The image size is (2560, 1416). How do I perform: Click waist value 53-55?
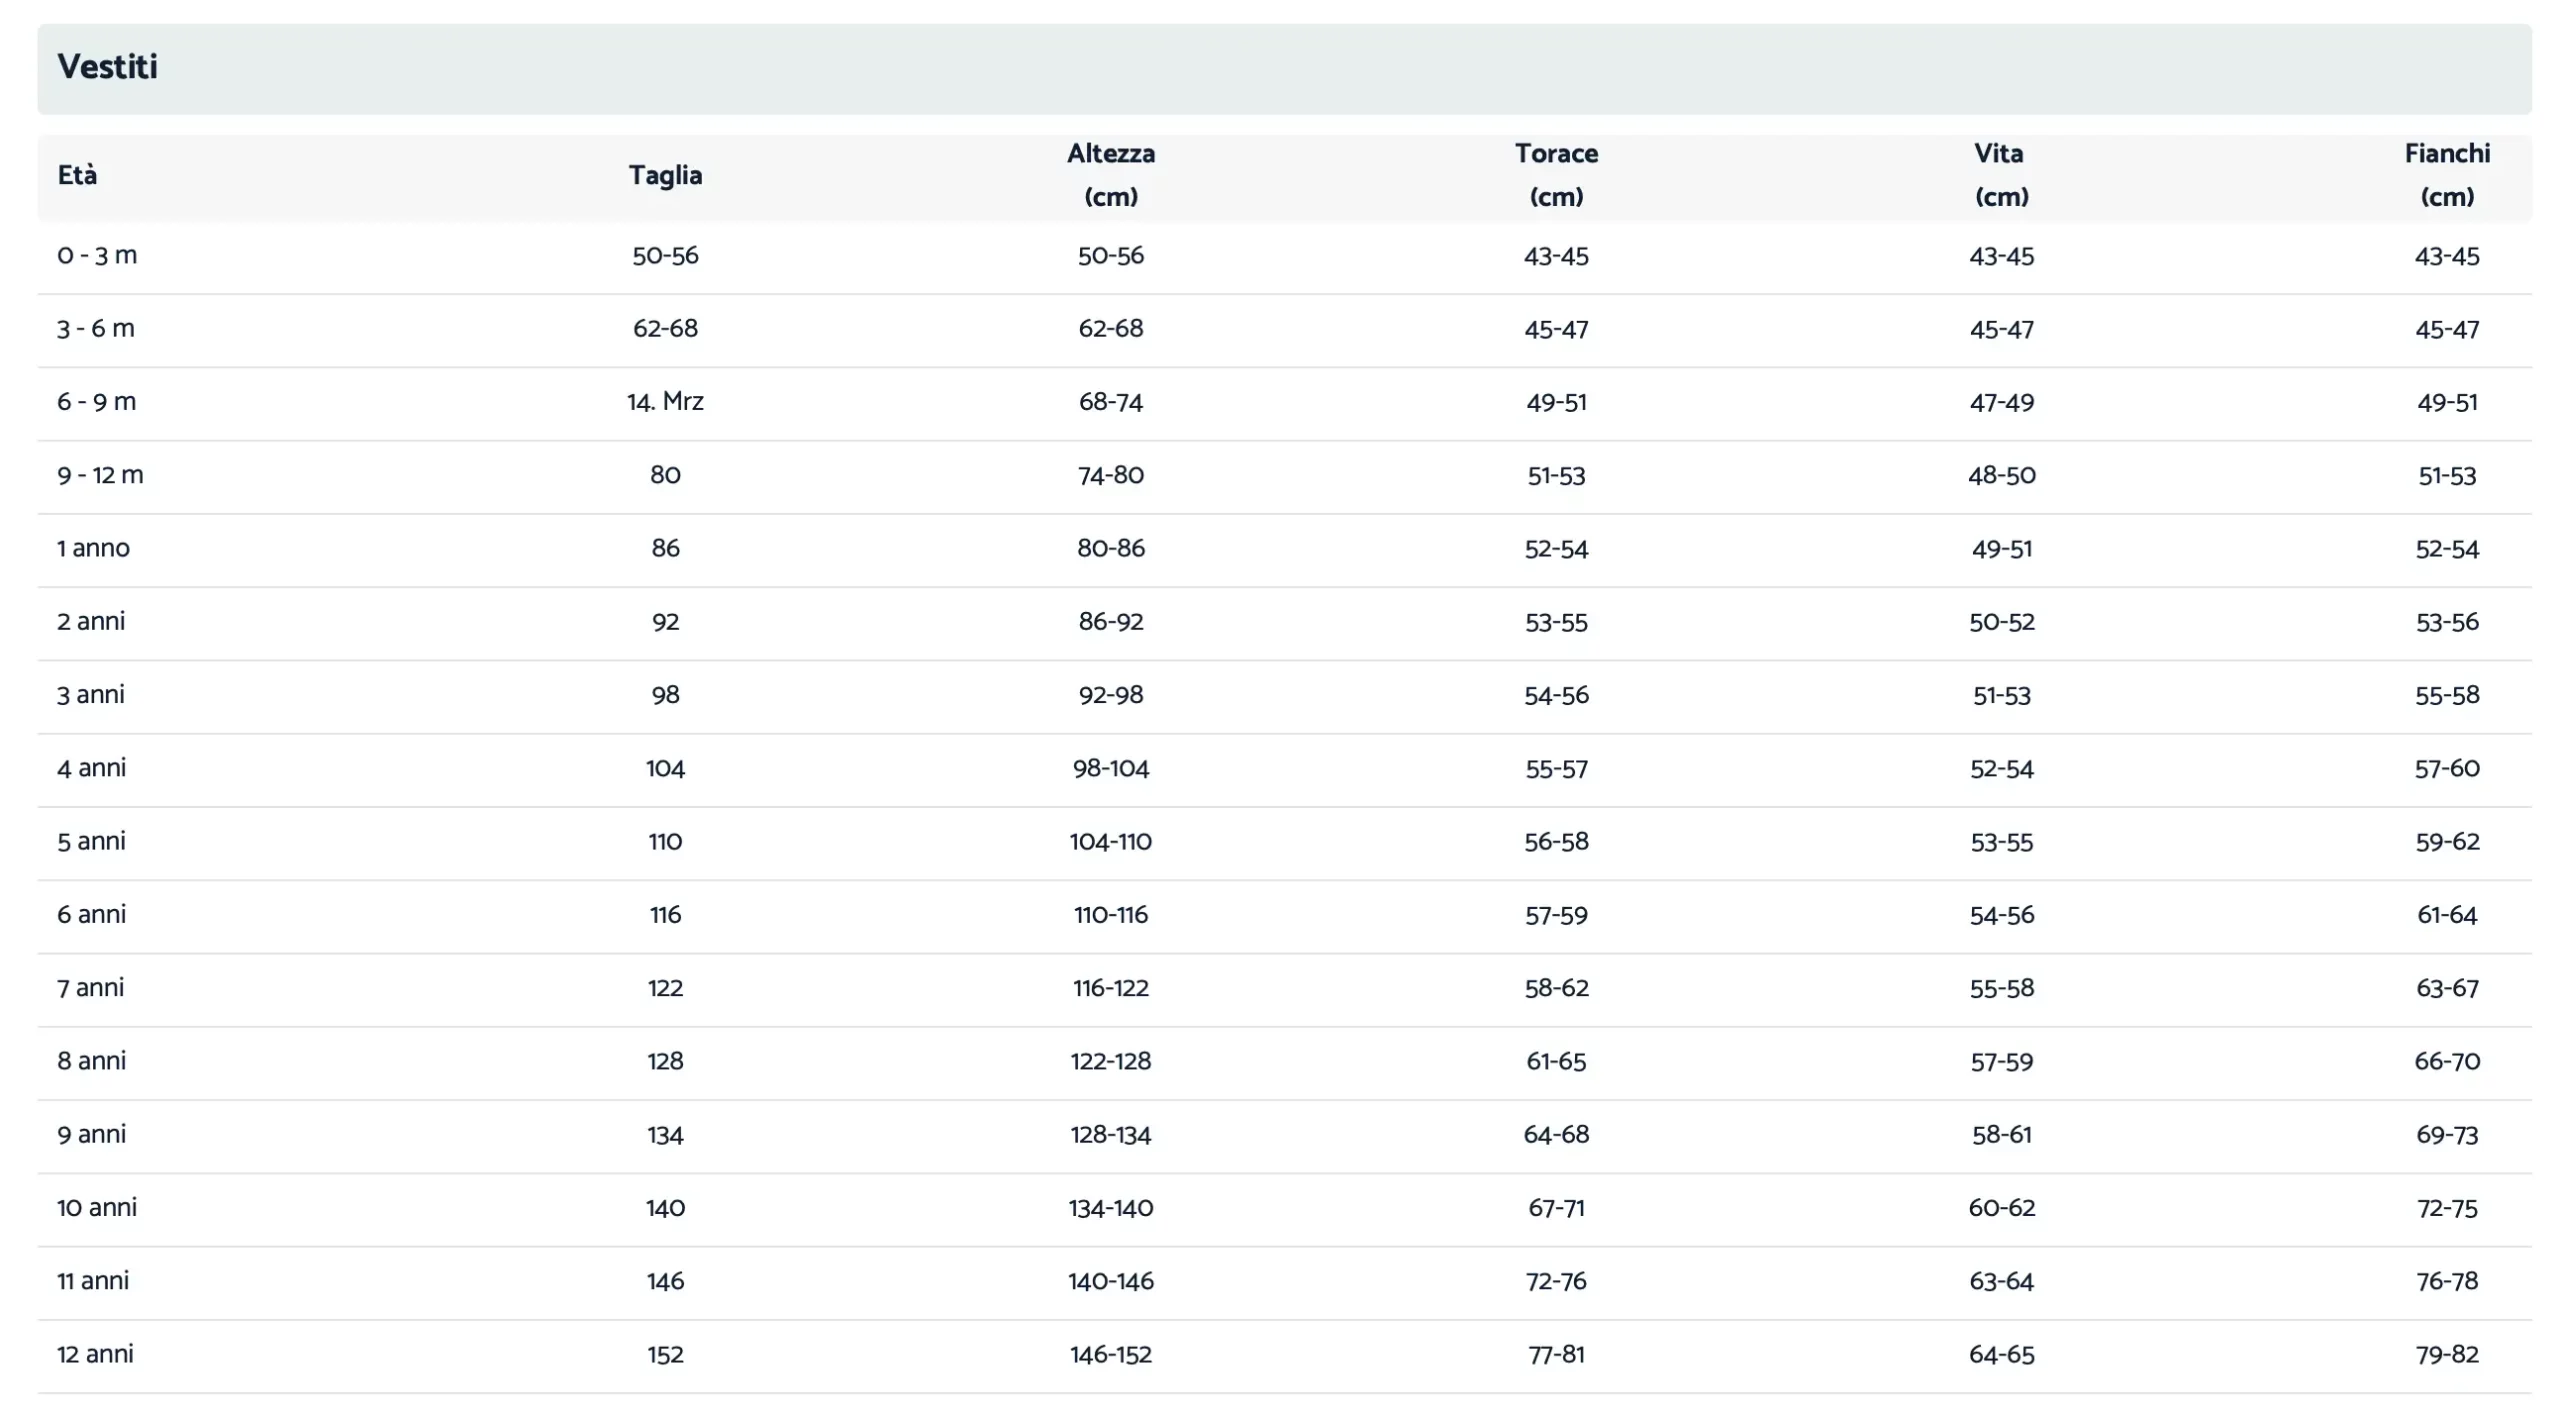coord(2001,842)
